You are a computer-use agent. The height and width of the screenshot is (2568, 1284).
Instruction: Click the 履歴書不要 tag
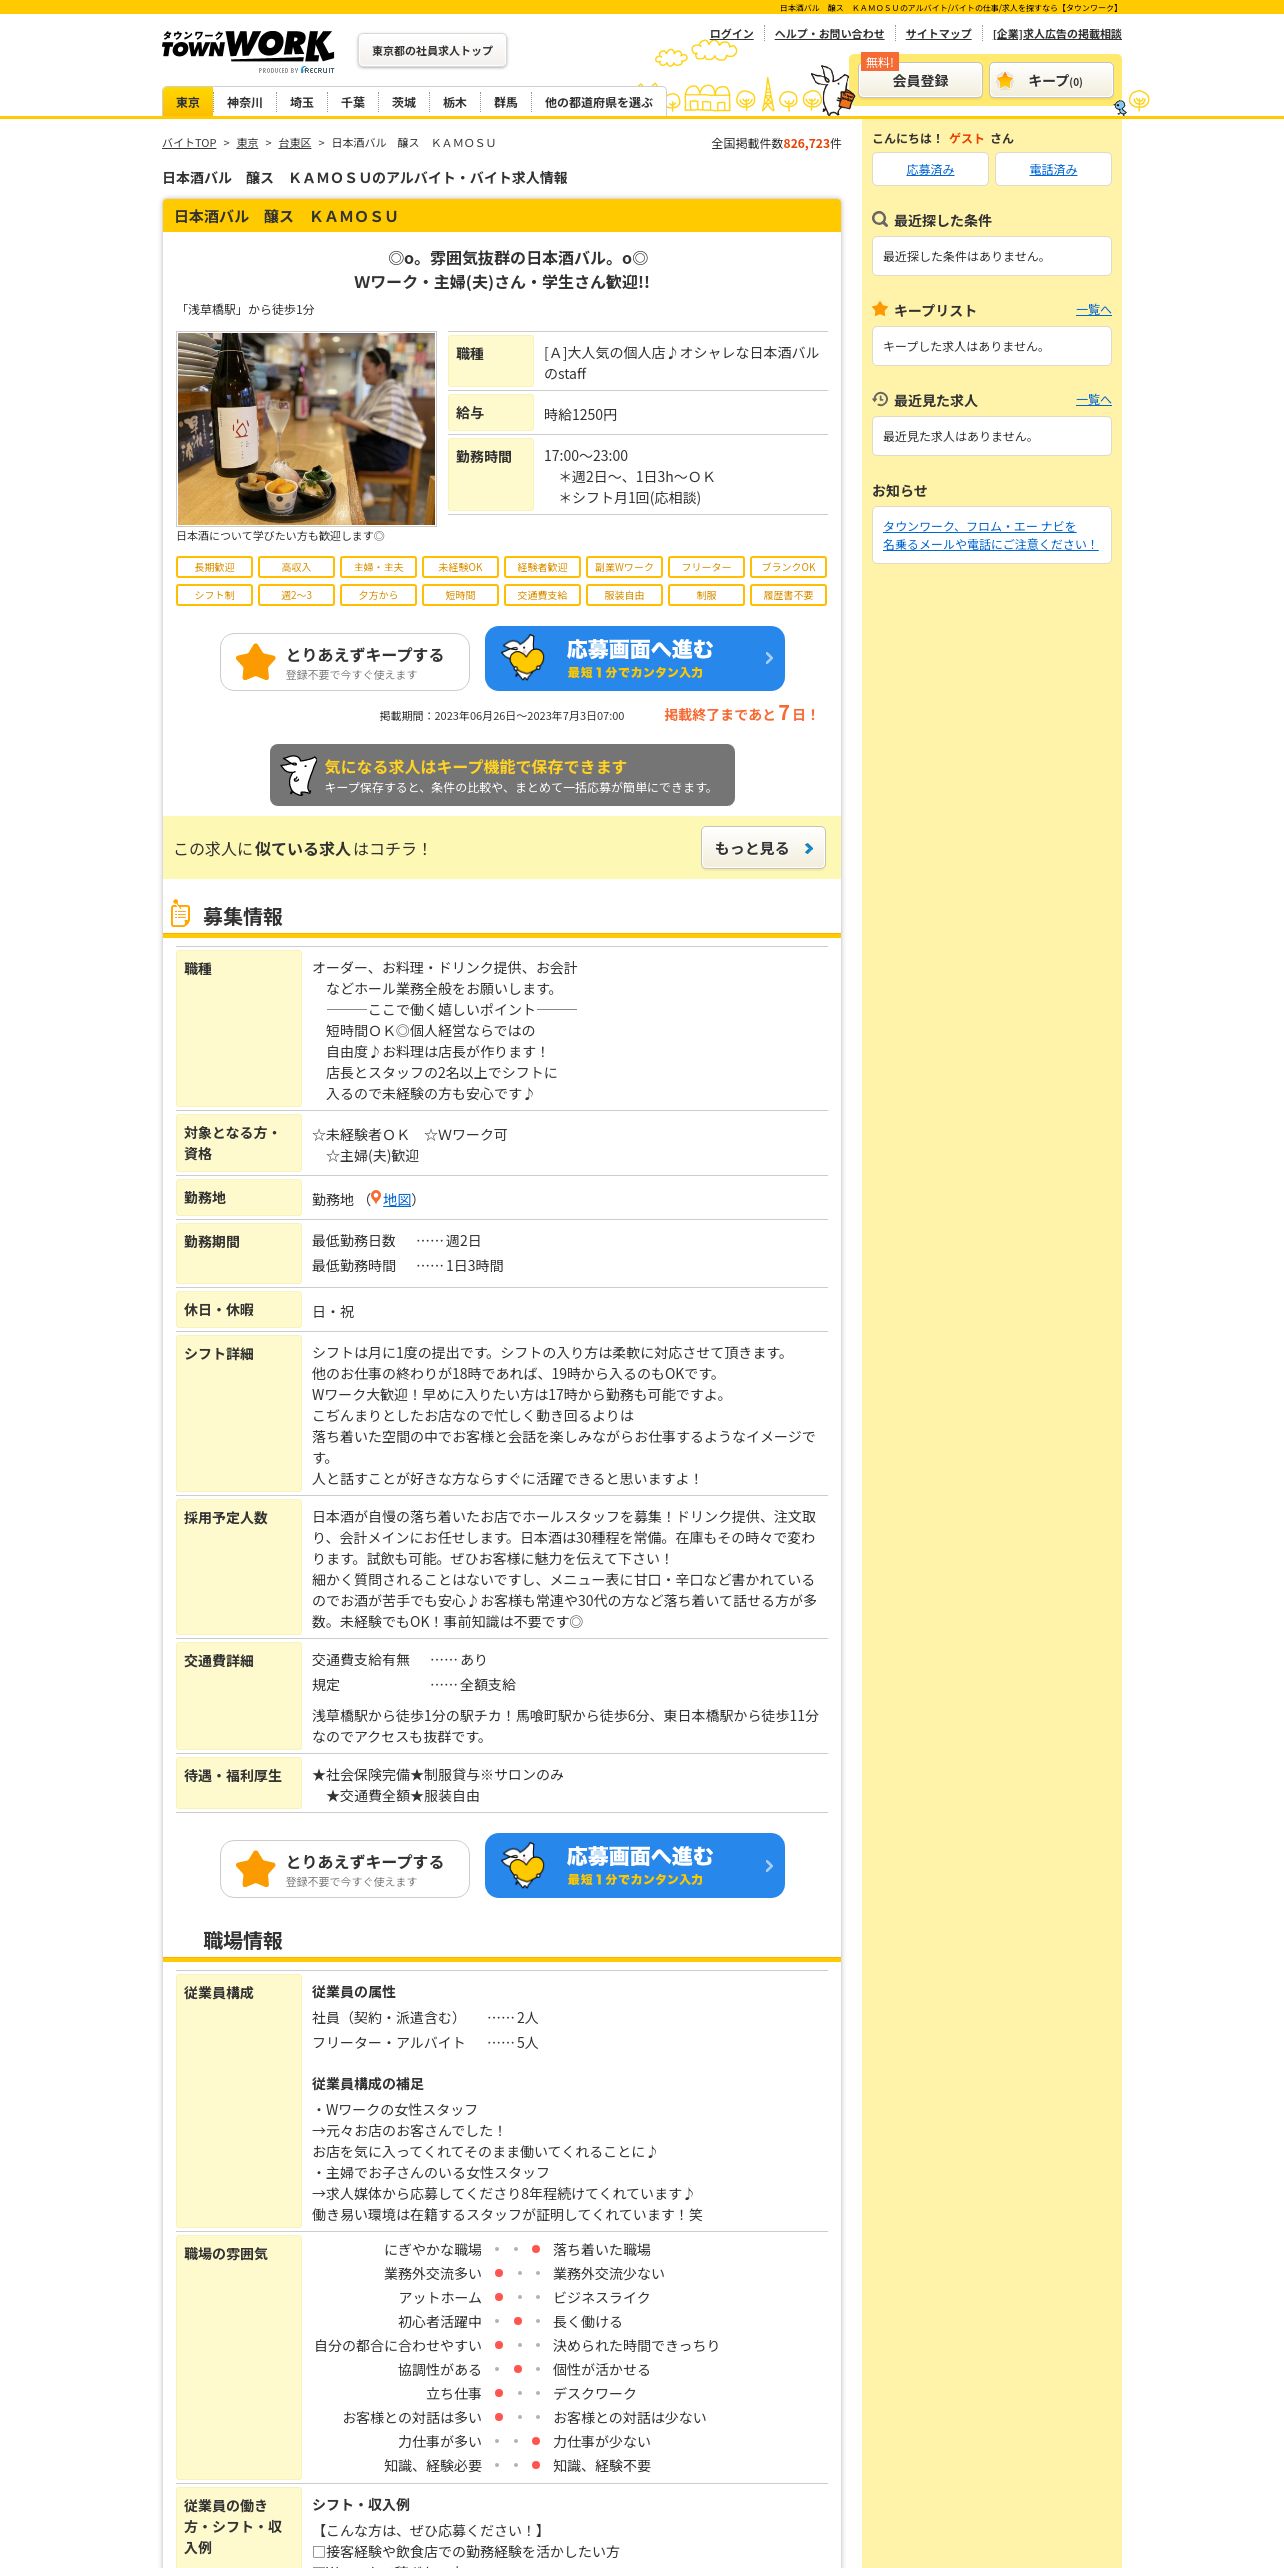[x=788, y=595]
